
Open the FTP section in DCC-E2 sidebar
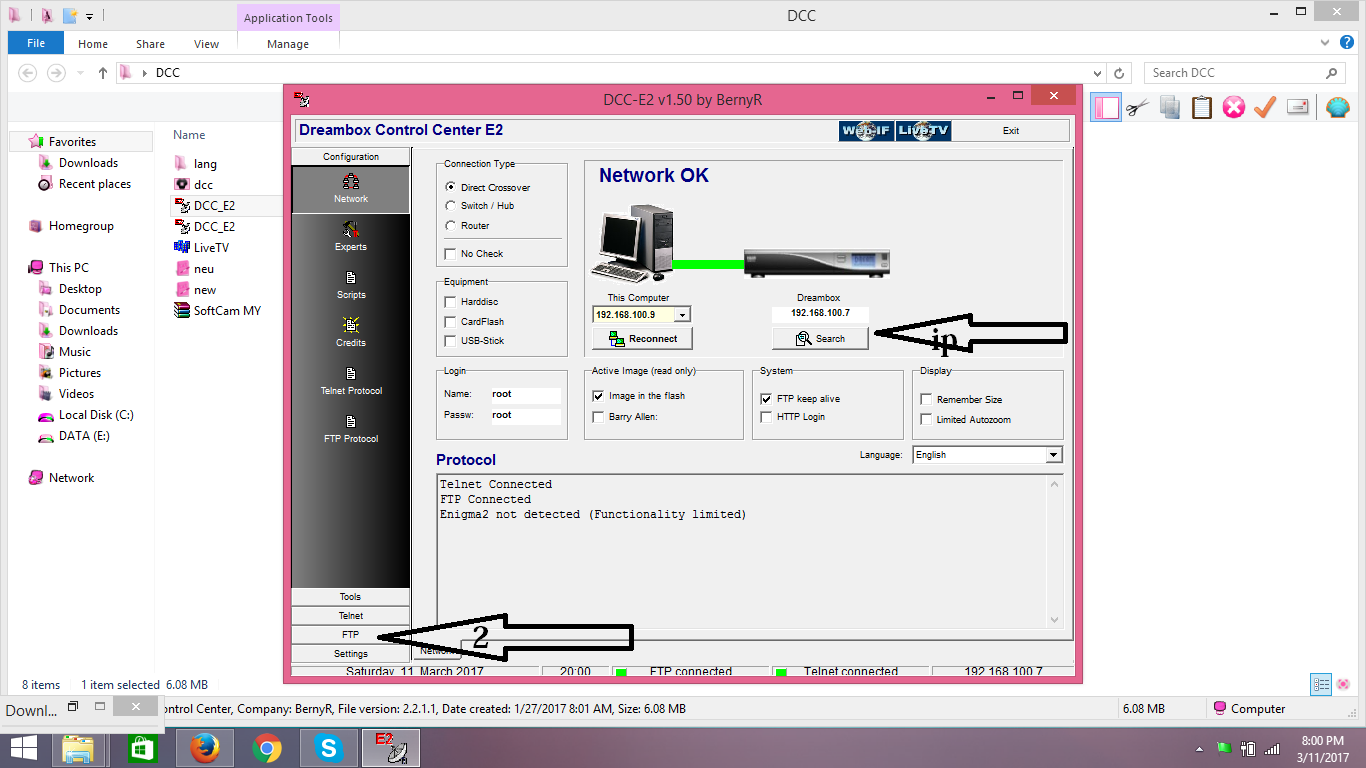(350, 635)
